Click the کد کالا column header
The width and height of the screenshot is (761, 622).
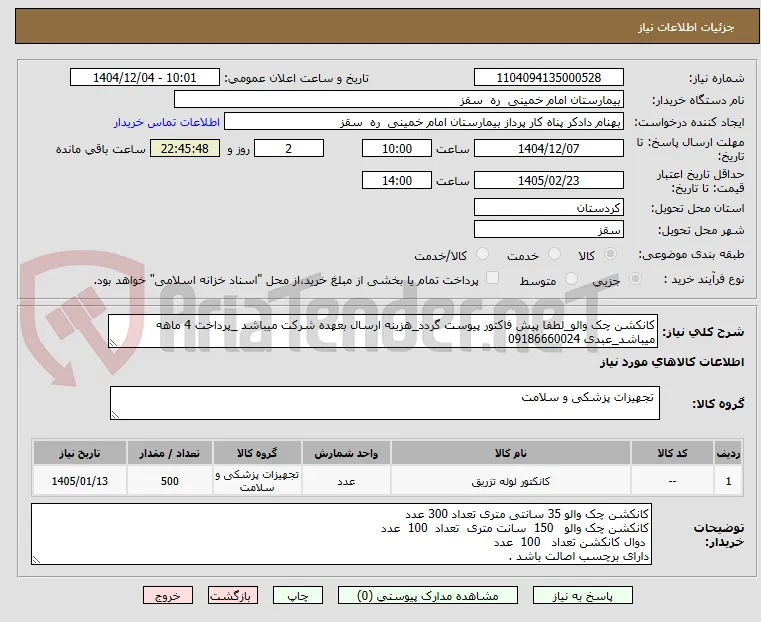click(672, 453)
